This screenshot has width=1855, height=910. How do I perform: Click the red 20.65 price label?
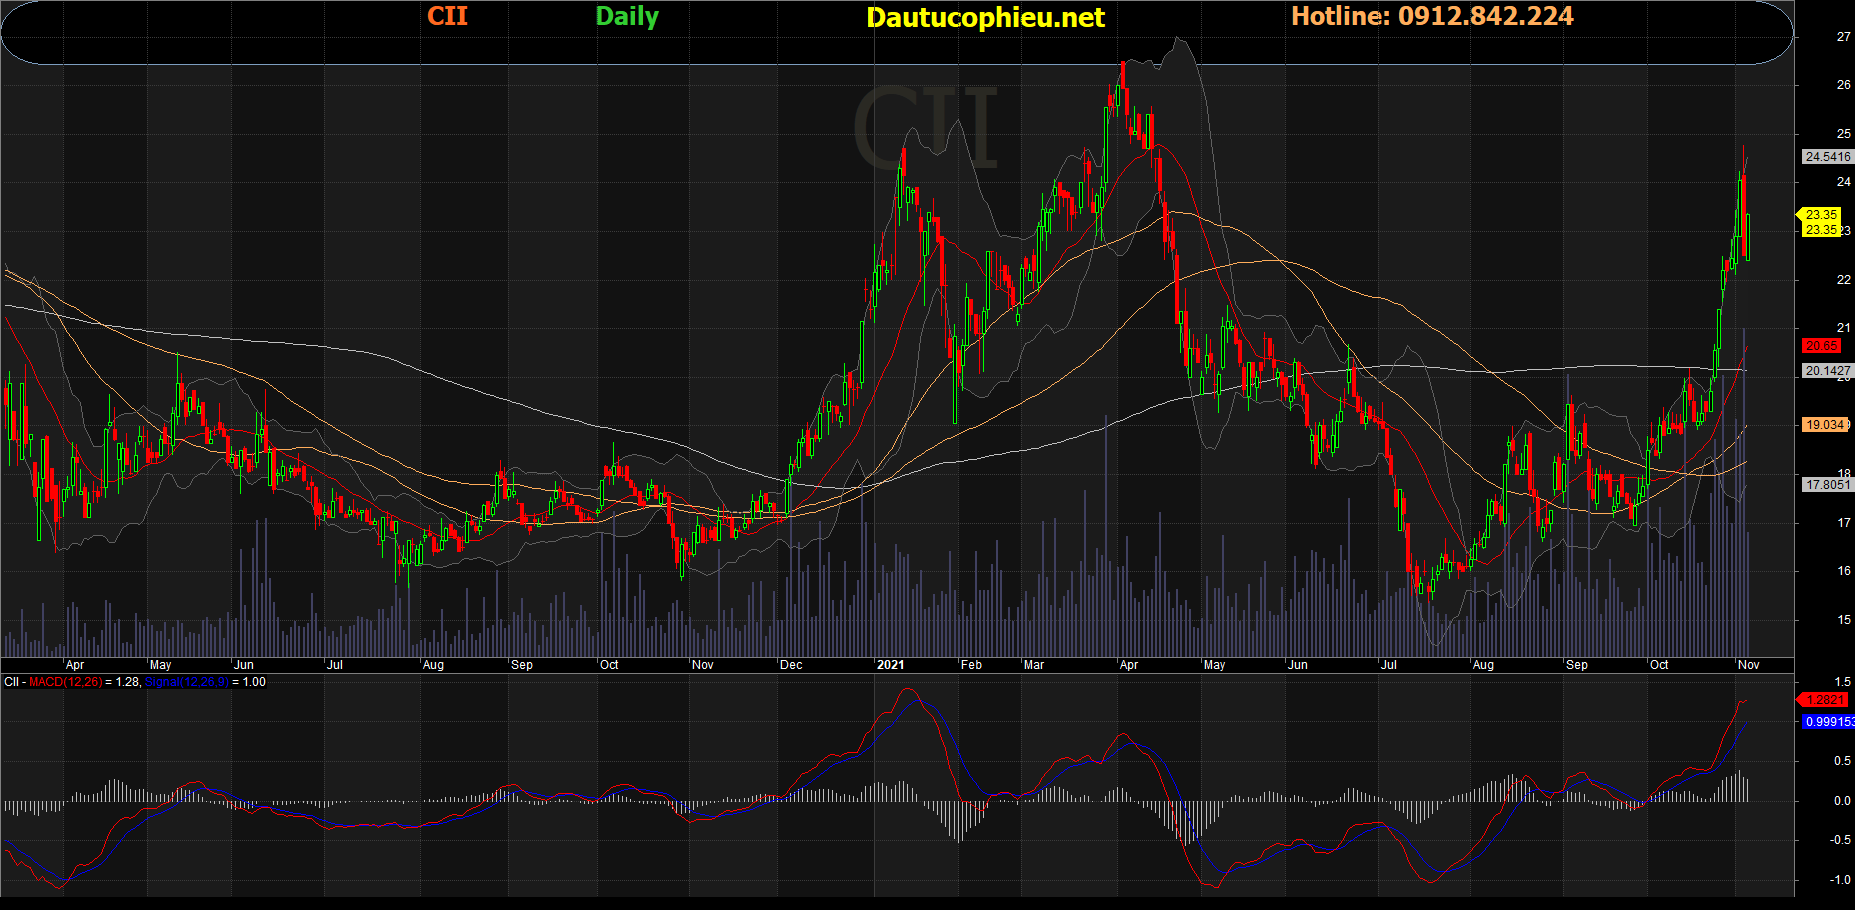(x=1821, y=346)
